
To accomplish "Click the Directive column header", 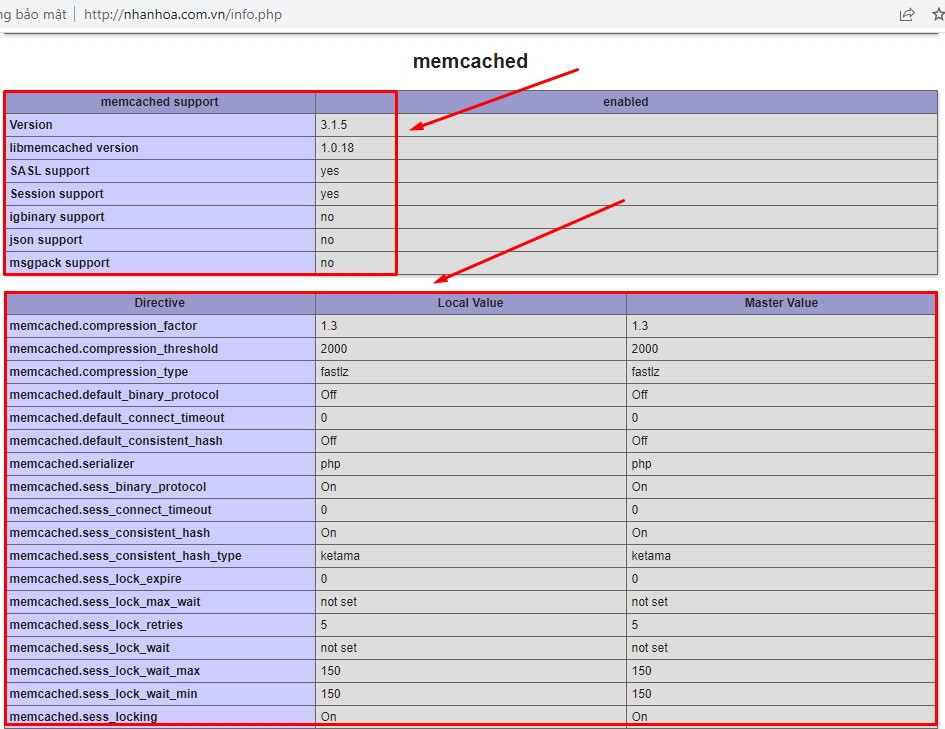I will pos(160,302).
